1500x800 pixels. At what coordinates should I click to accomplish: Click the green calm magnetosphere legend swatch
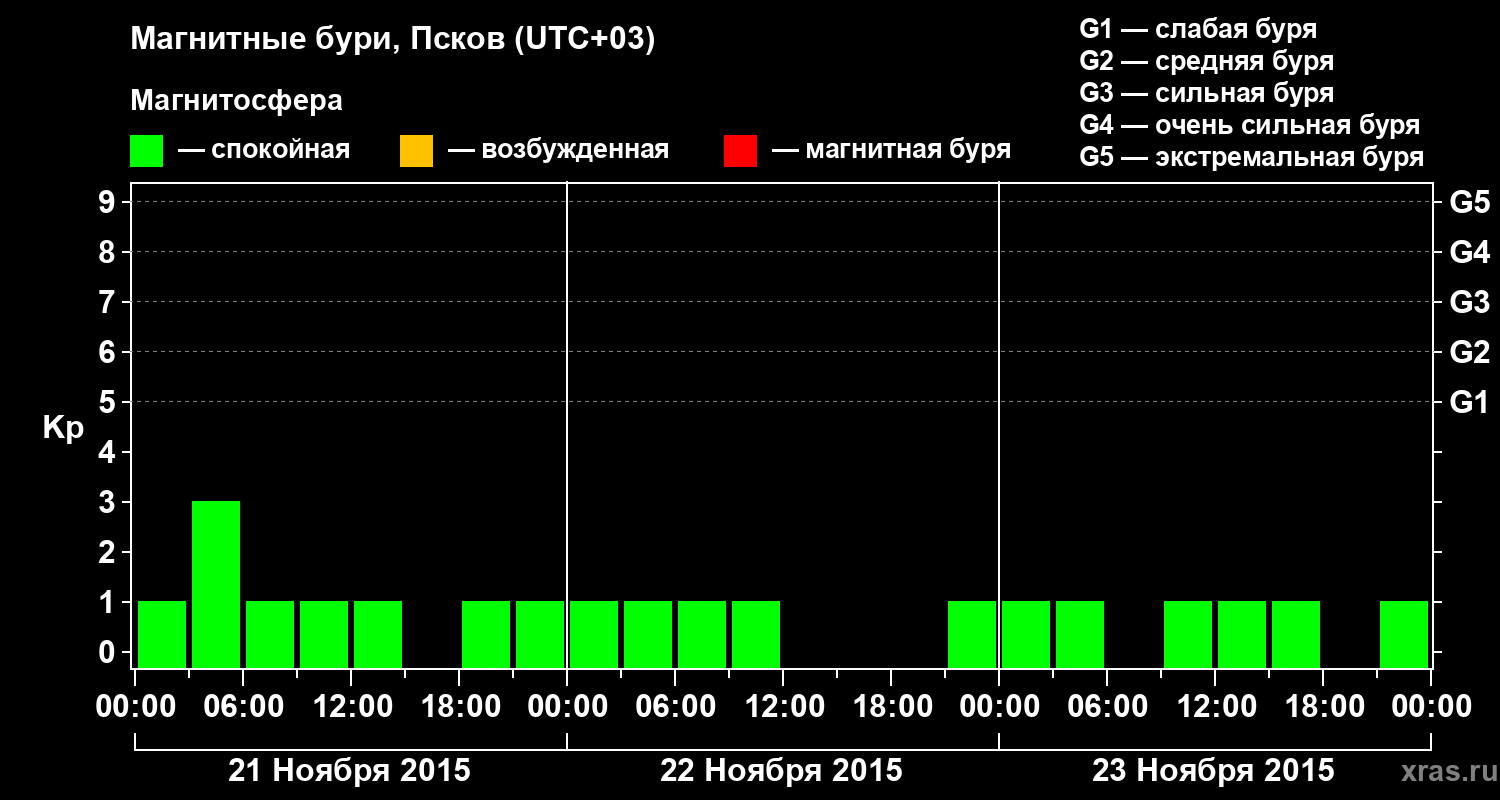147,151
